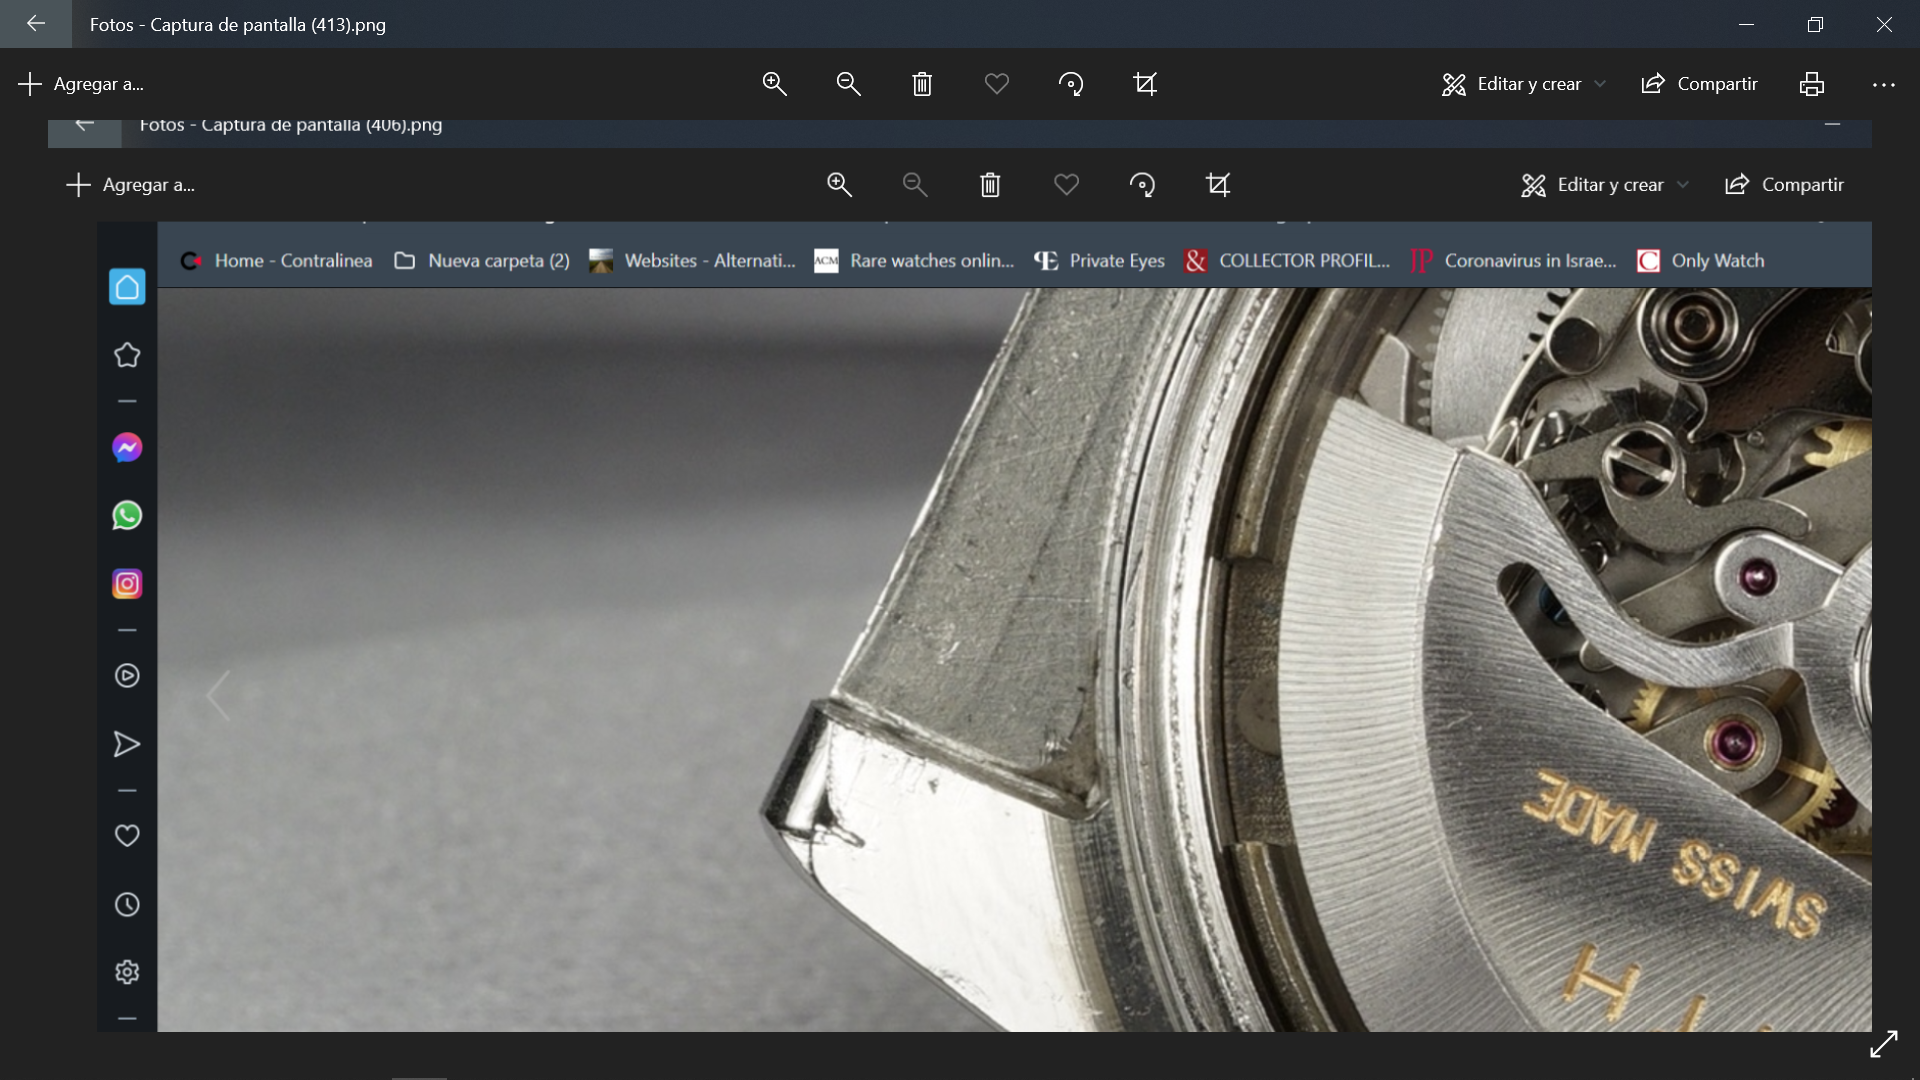Open the three-dots more options menu
Viewport: 1920px width, 1080px height.
tap(1883, 85)
